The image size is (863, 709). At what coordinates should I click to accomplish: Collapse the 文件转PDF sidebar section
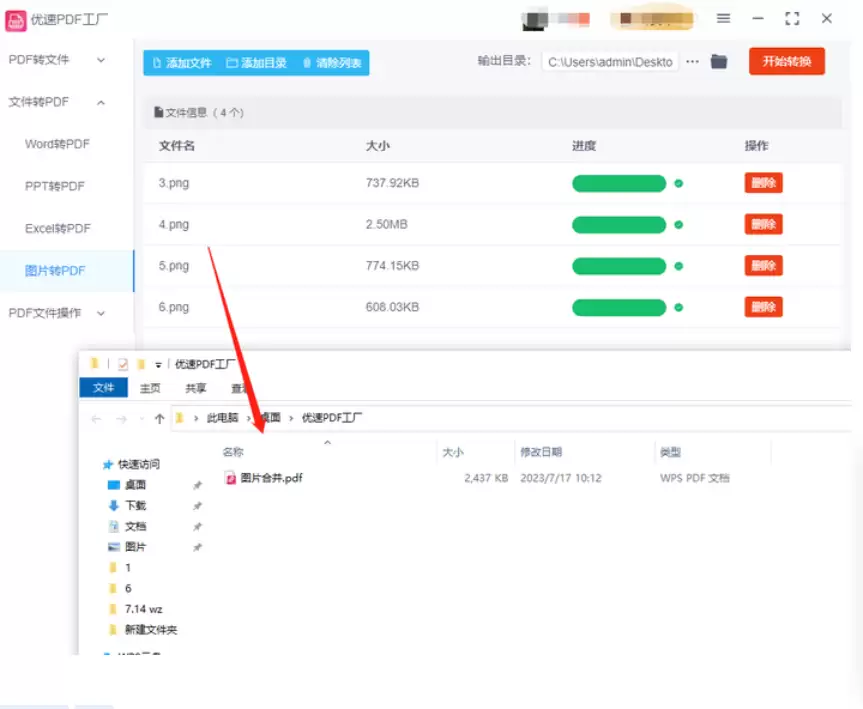56,102
